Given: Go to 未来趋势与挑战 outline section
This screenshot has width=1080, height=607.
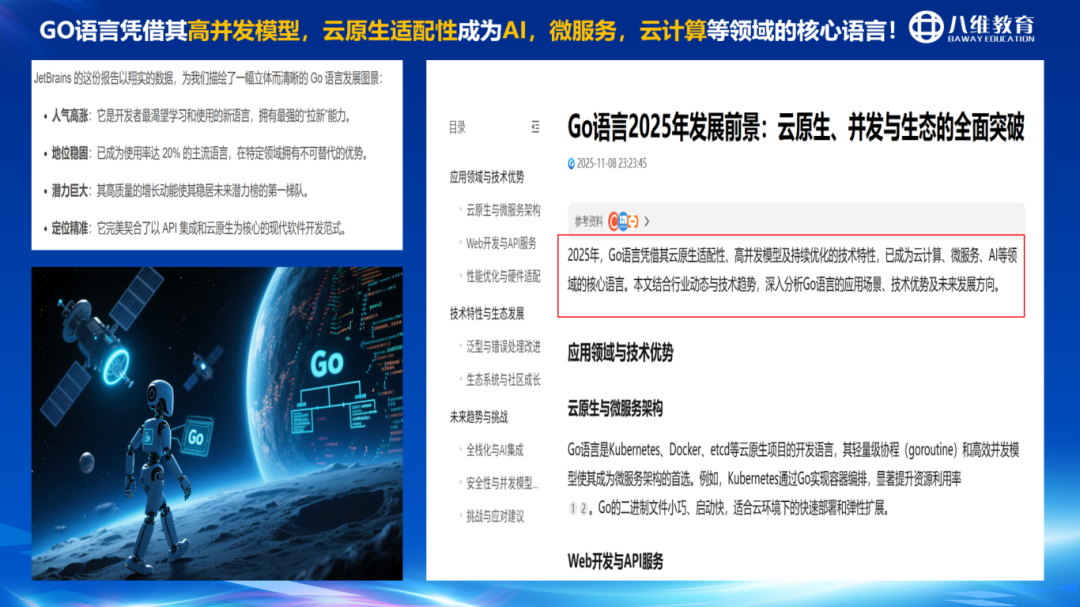Looking at the screenshot, I should (x=478, y=417).
